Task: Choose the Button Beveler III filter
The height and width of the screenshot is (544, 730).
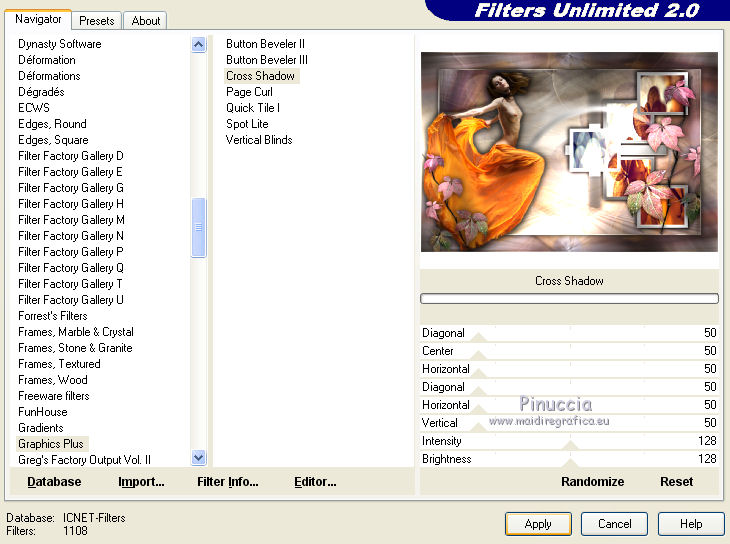Action: point(267,60)
